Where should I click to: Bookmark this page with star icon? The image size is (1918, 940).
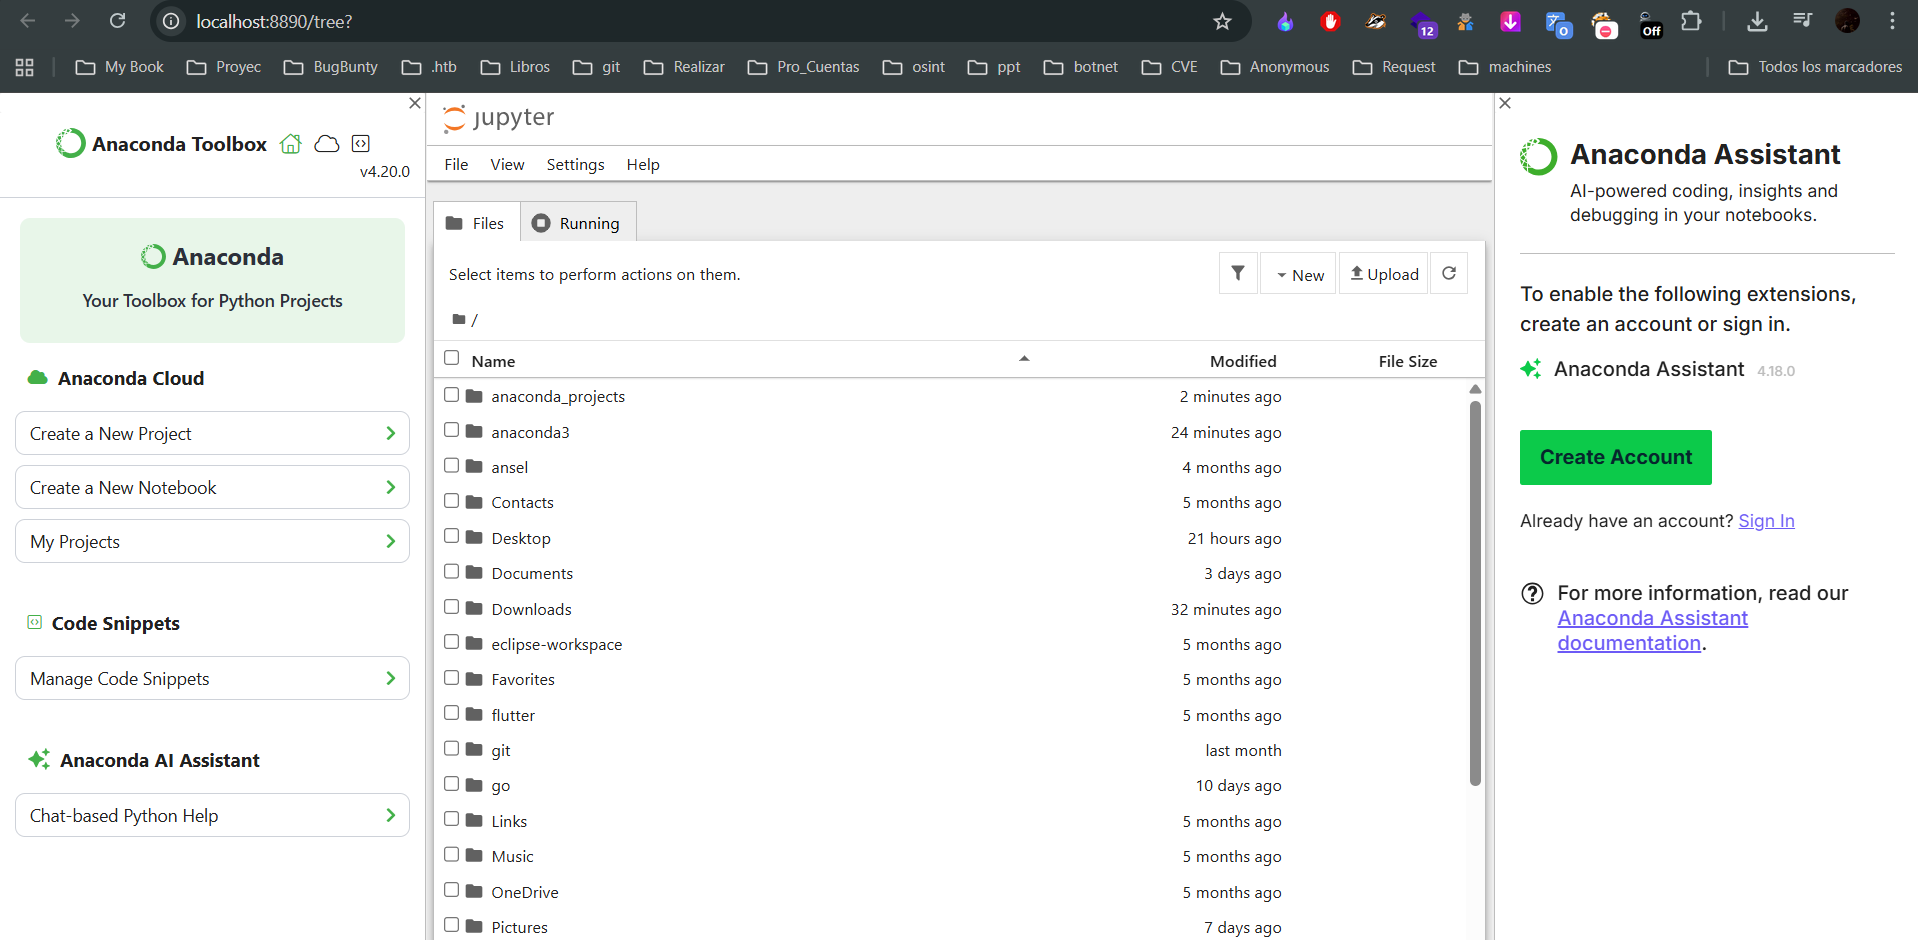(x=1222, y=21)
